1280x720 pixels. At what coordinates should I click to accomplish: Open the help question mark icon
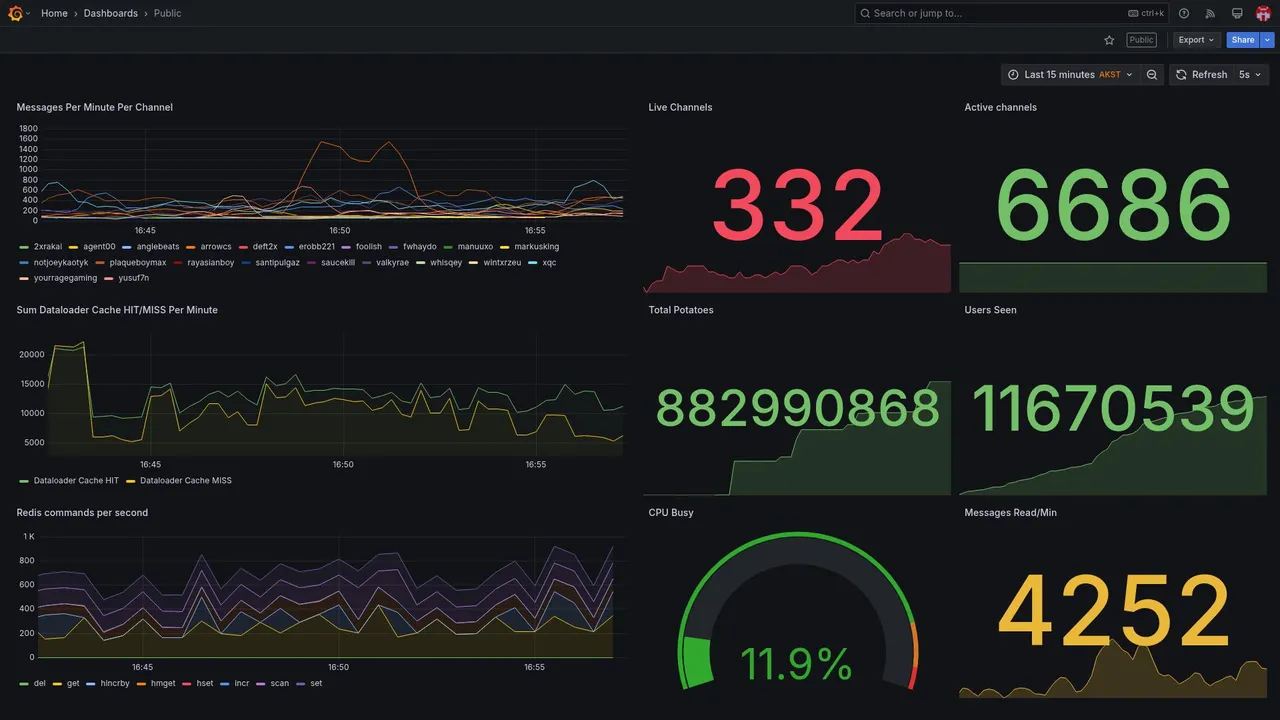[1184, 13]
